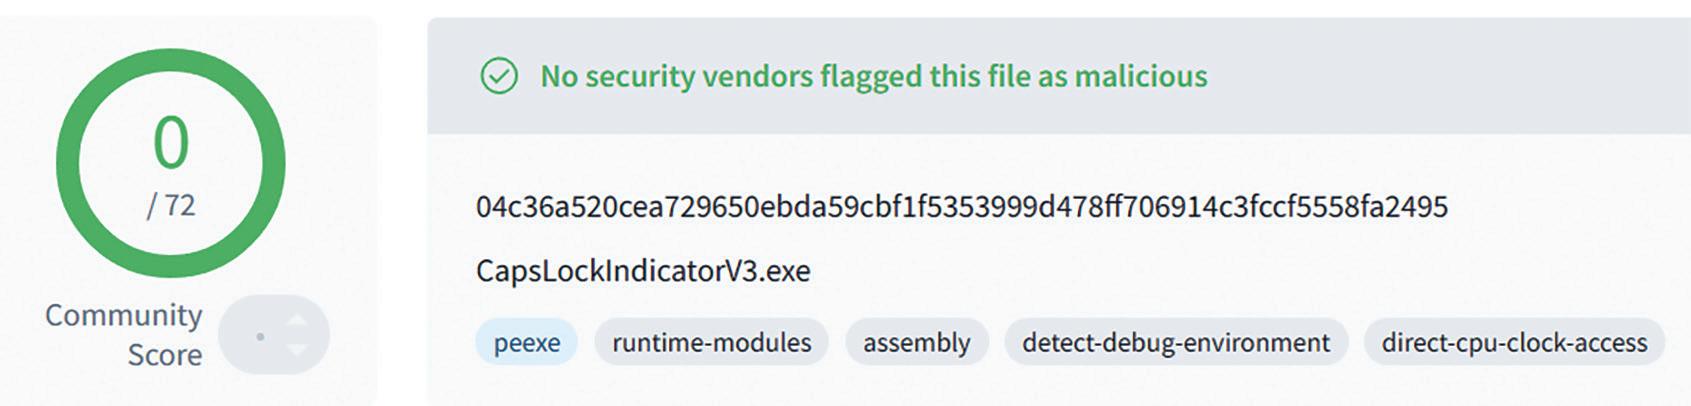Click the CapsLockIndicatorV3.exe file name
This screenshot has height=406, width=1691.
click(x=642, y=271)
